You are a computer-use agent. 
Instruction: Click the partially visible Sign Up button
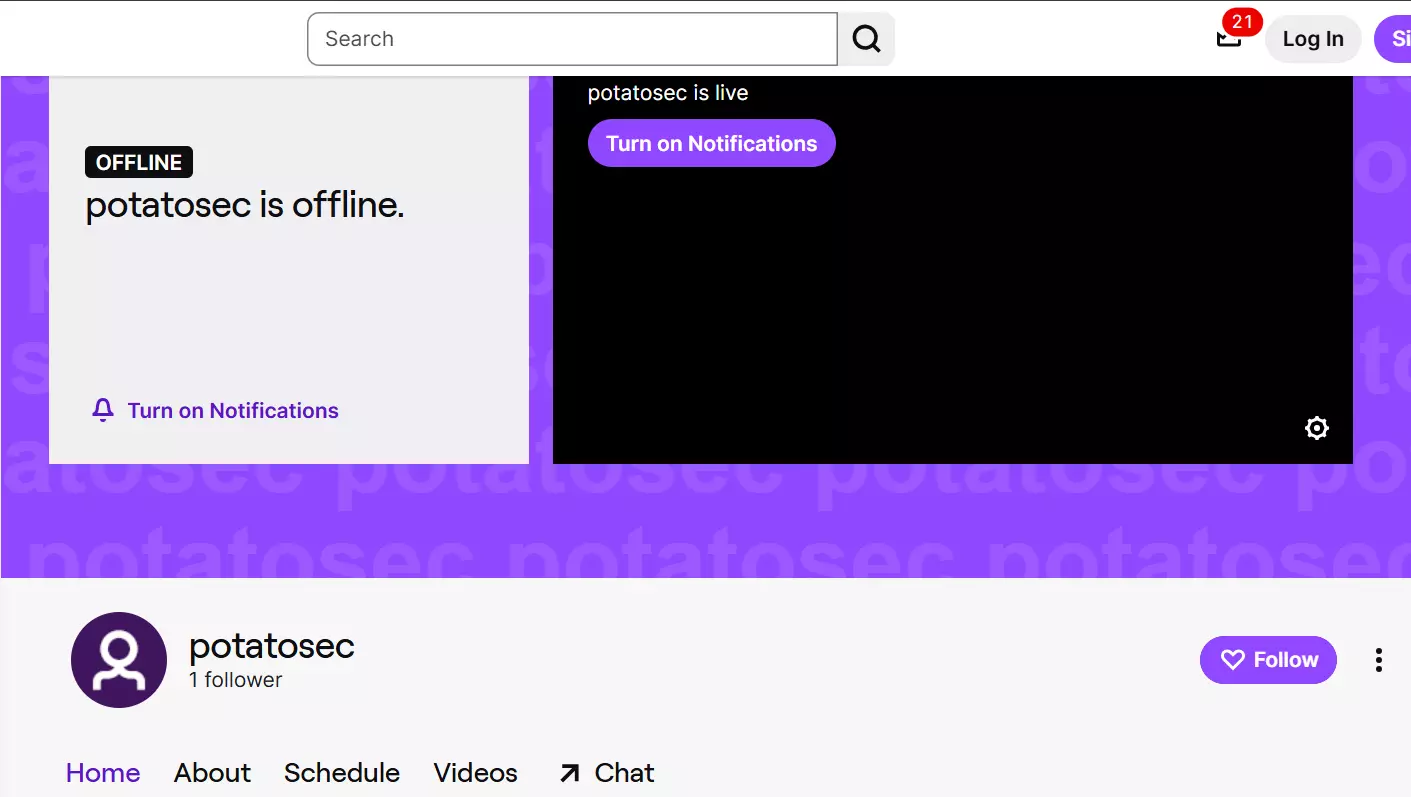1393,39
